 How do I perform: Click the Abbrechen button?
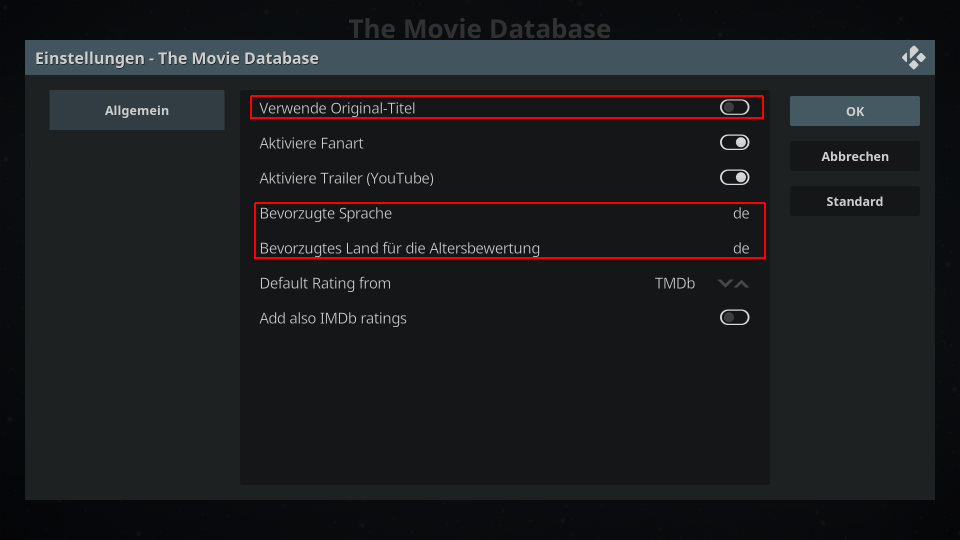pyautogui.click(x=855, y=156)
